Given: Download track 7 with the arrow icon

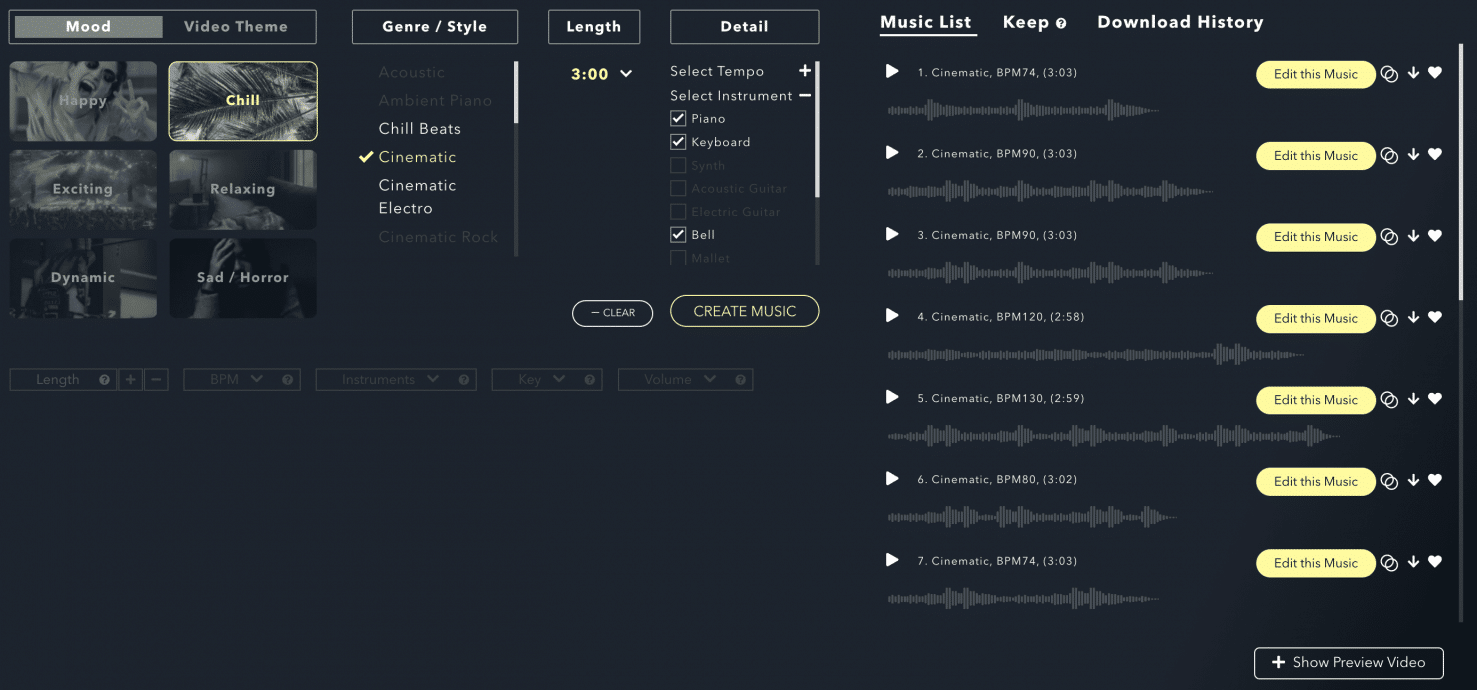Looking at the screenshot, I should [1413, 562].
